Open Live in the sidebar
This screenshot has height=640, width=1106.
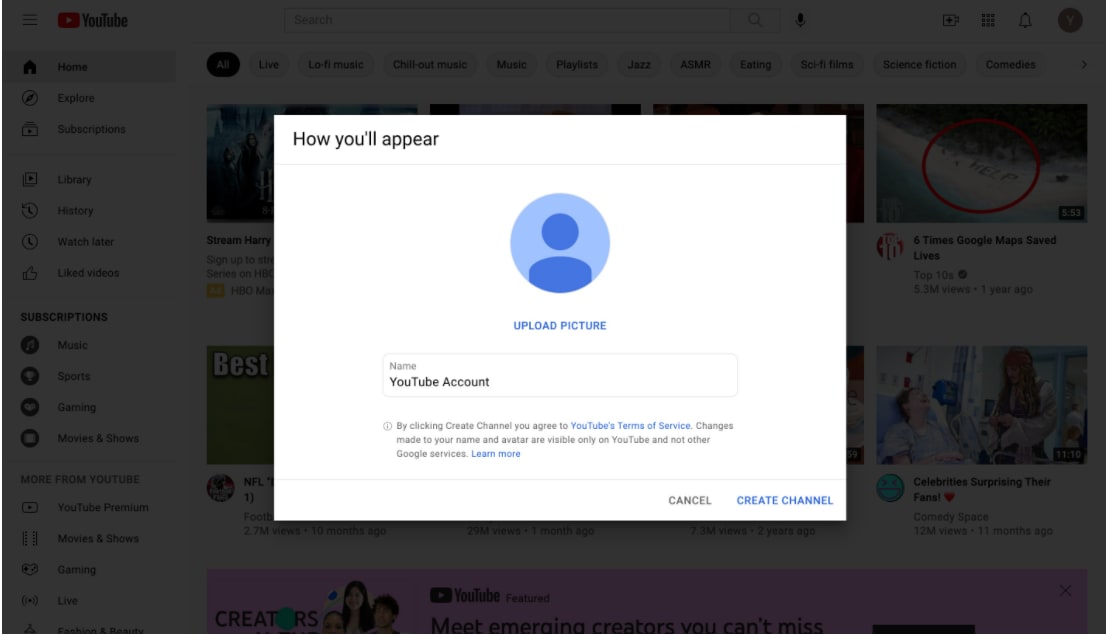[92, 600]
